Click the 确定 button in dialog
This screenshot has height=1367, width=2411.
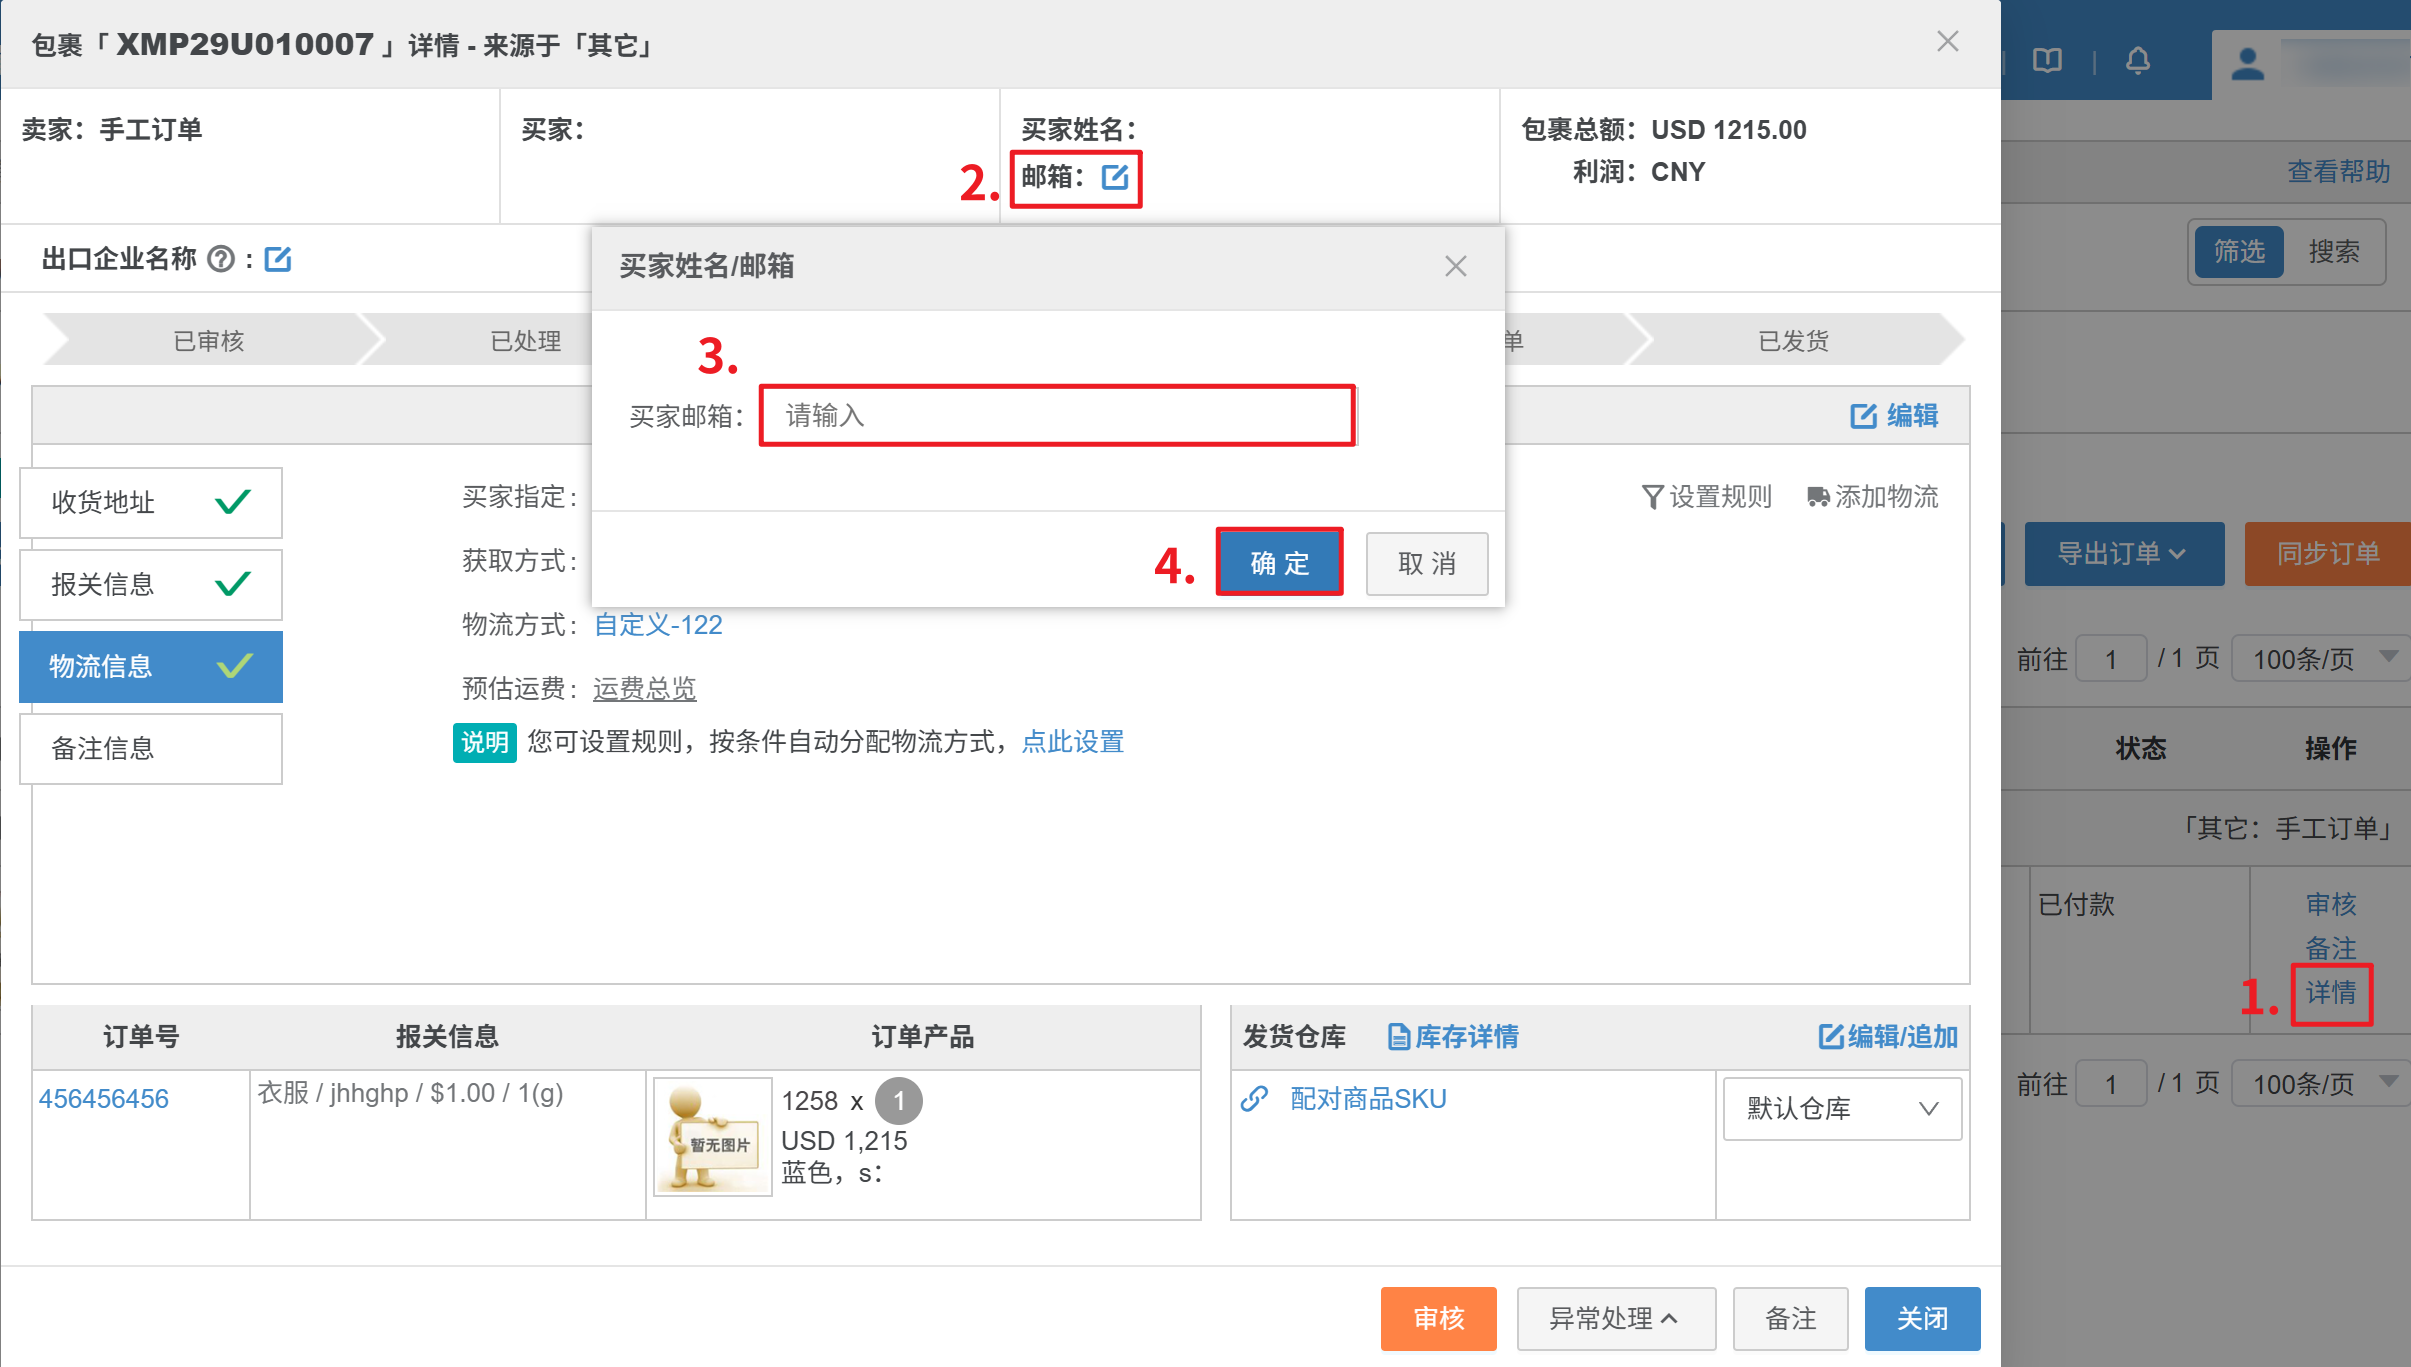pyautogui.click(x=1279, y=563)
